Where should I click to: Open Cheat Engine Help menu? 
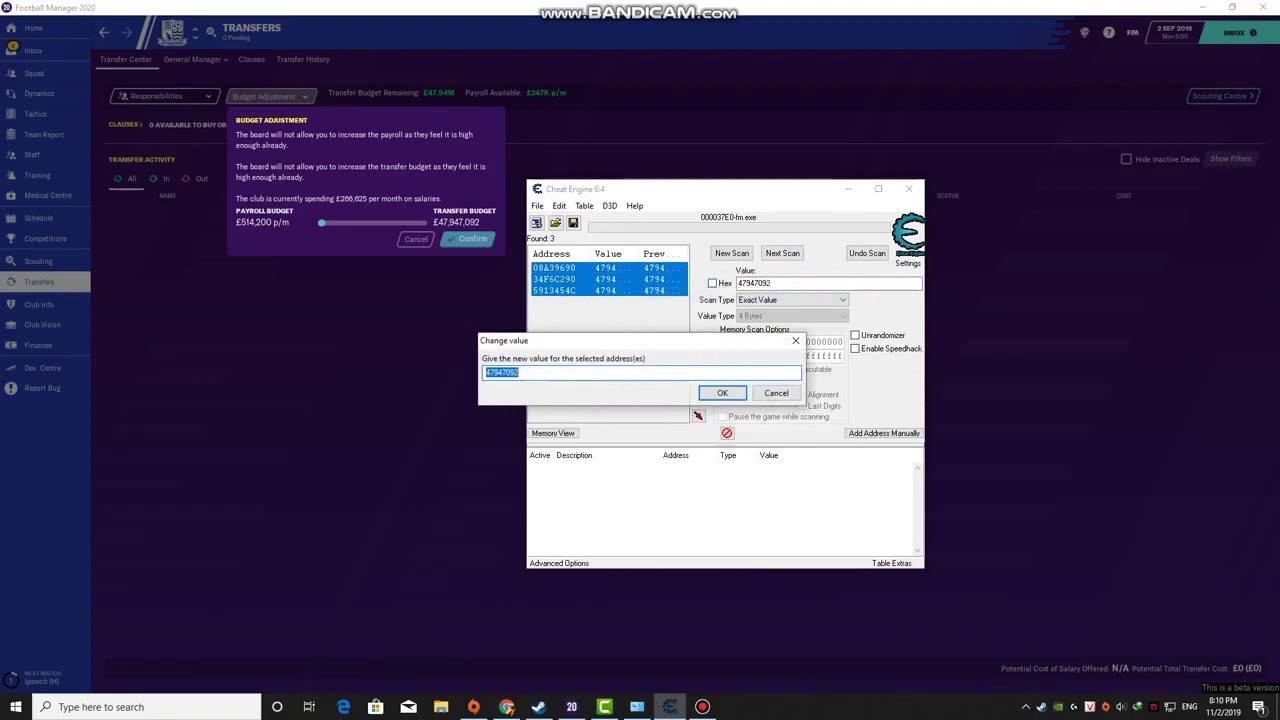(x=634, y=206)
